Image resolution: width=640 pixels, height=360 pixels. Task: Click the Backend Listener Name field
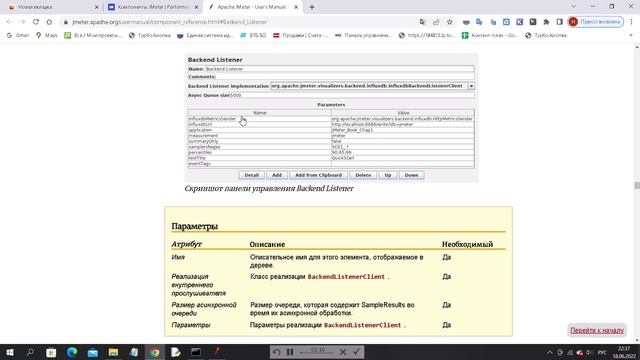tap(339, 69)
